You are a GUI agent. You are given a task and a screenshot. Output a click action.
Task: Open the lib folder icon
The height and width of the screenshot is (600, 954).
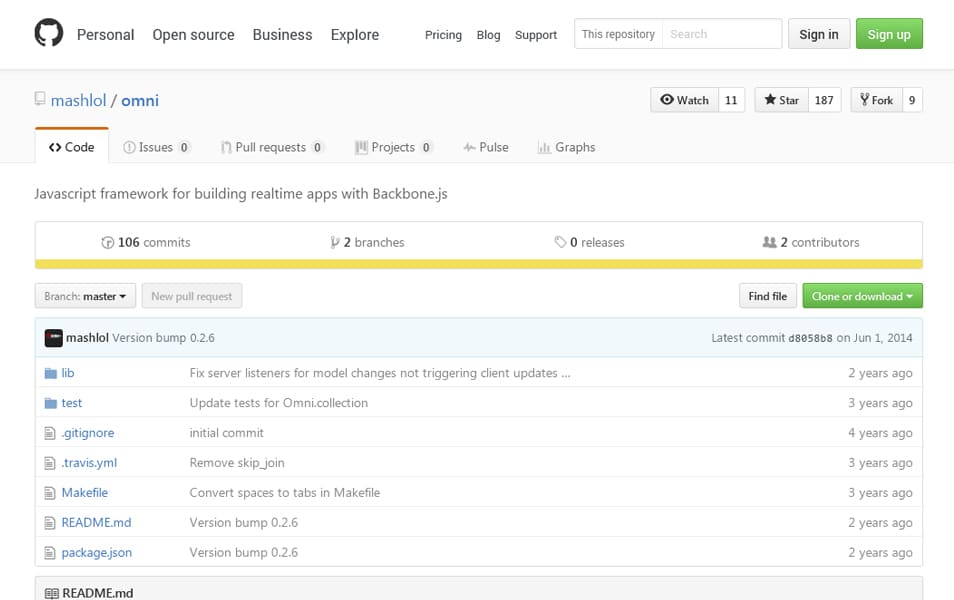pyautogui.click(x=51, y=373)
